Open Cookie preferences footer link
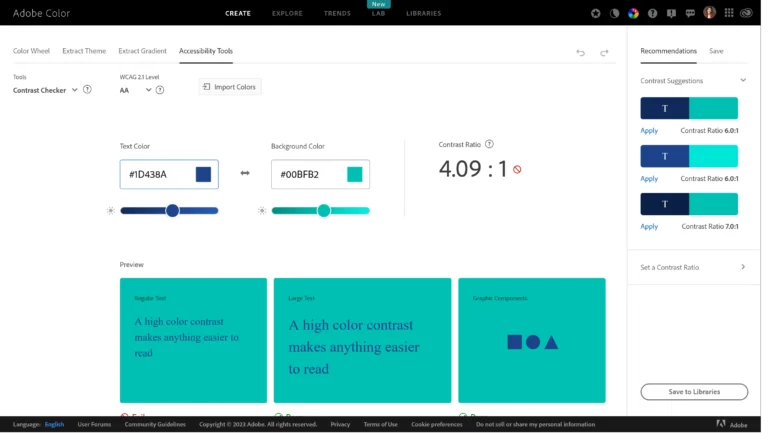This screenshot has width=768, height=436. point(439,427)
